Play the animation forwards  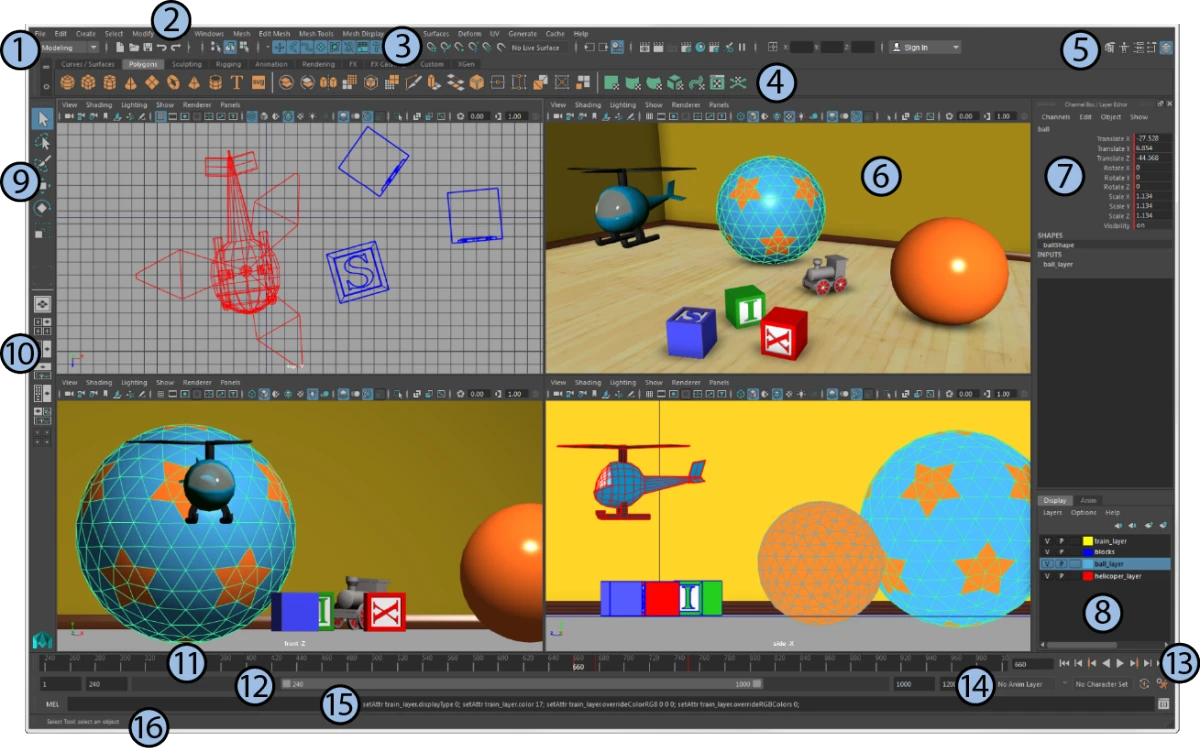click(x=1120, y=663)
